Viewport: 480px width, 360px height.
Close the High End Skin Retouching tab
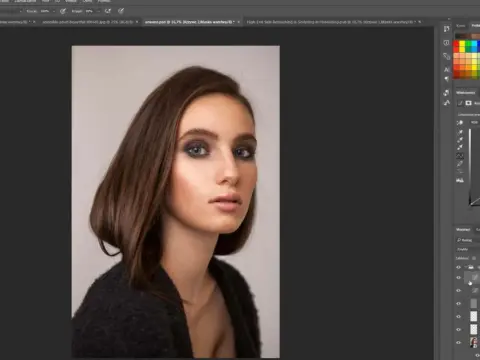(x=419, y=22)
